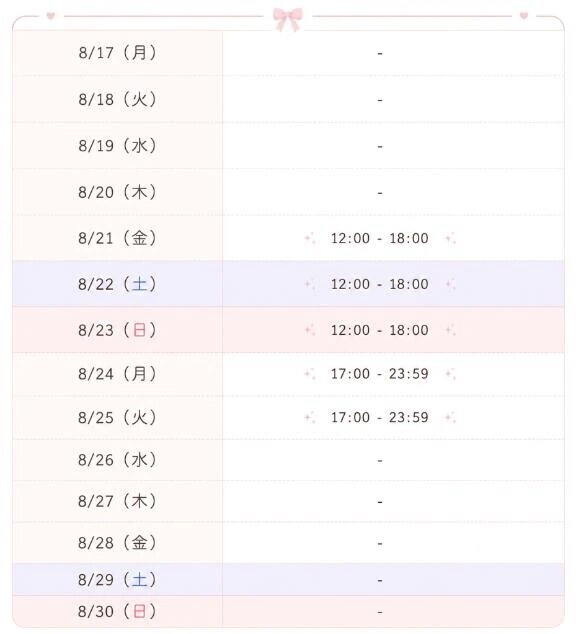Screen dimensions: 576x634
Task: Click the 8/28 (金) date cell
Action: 117,543
